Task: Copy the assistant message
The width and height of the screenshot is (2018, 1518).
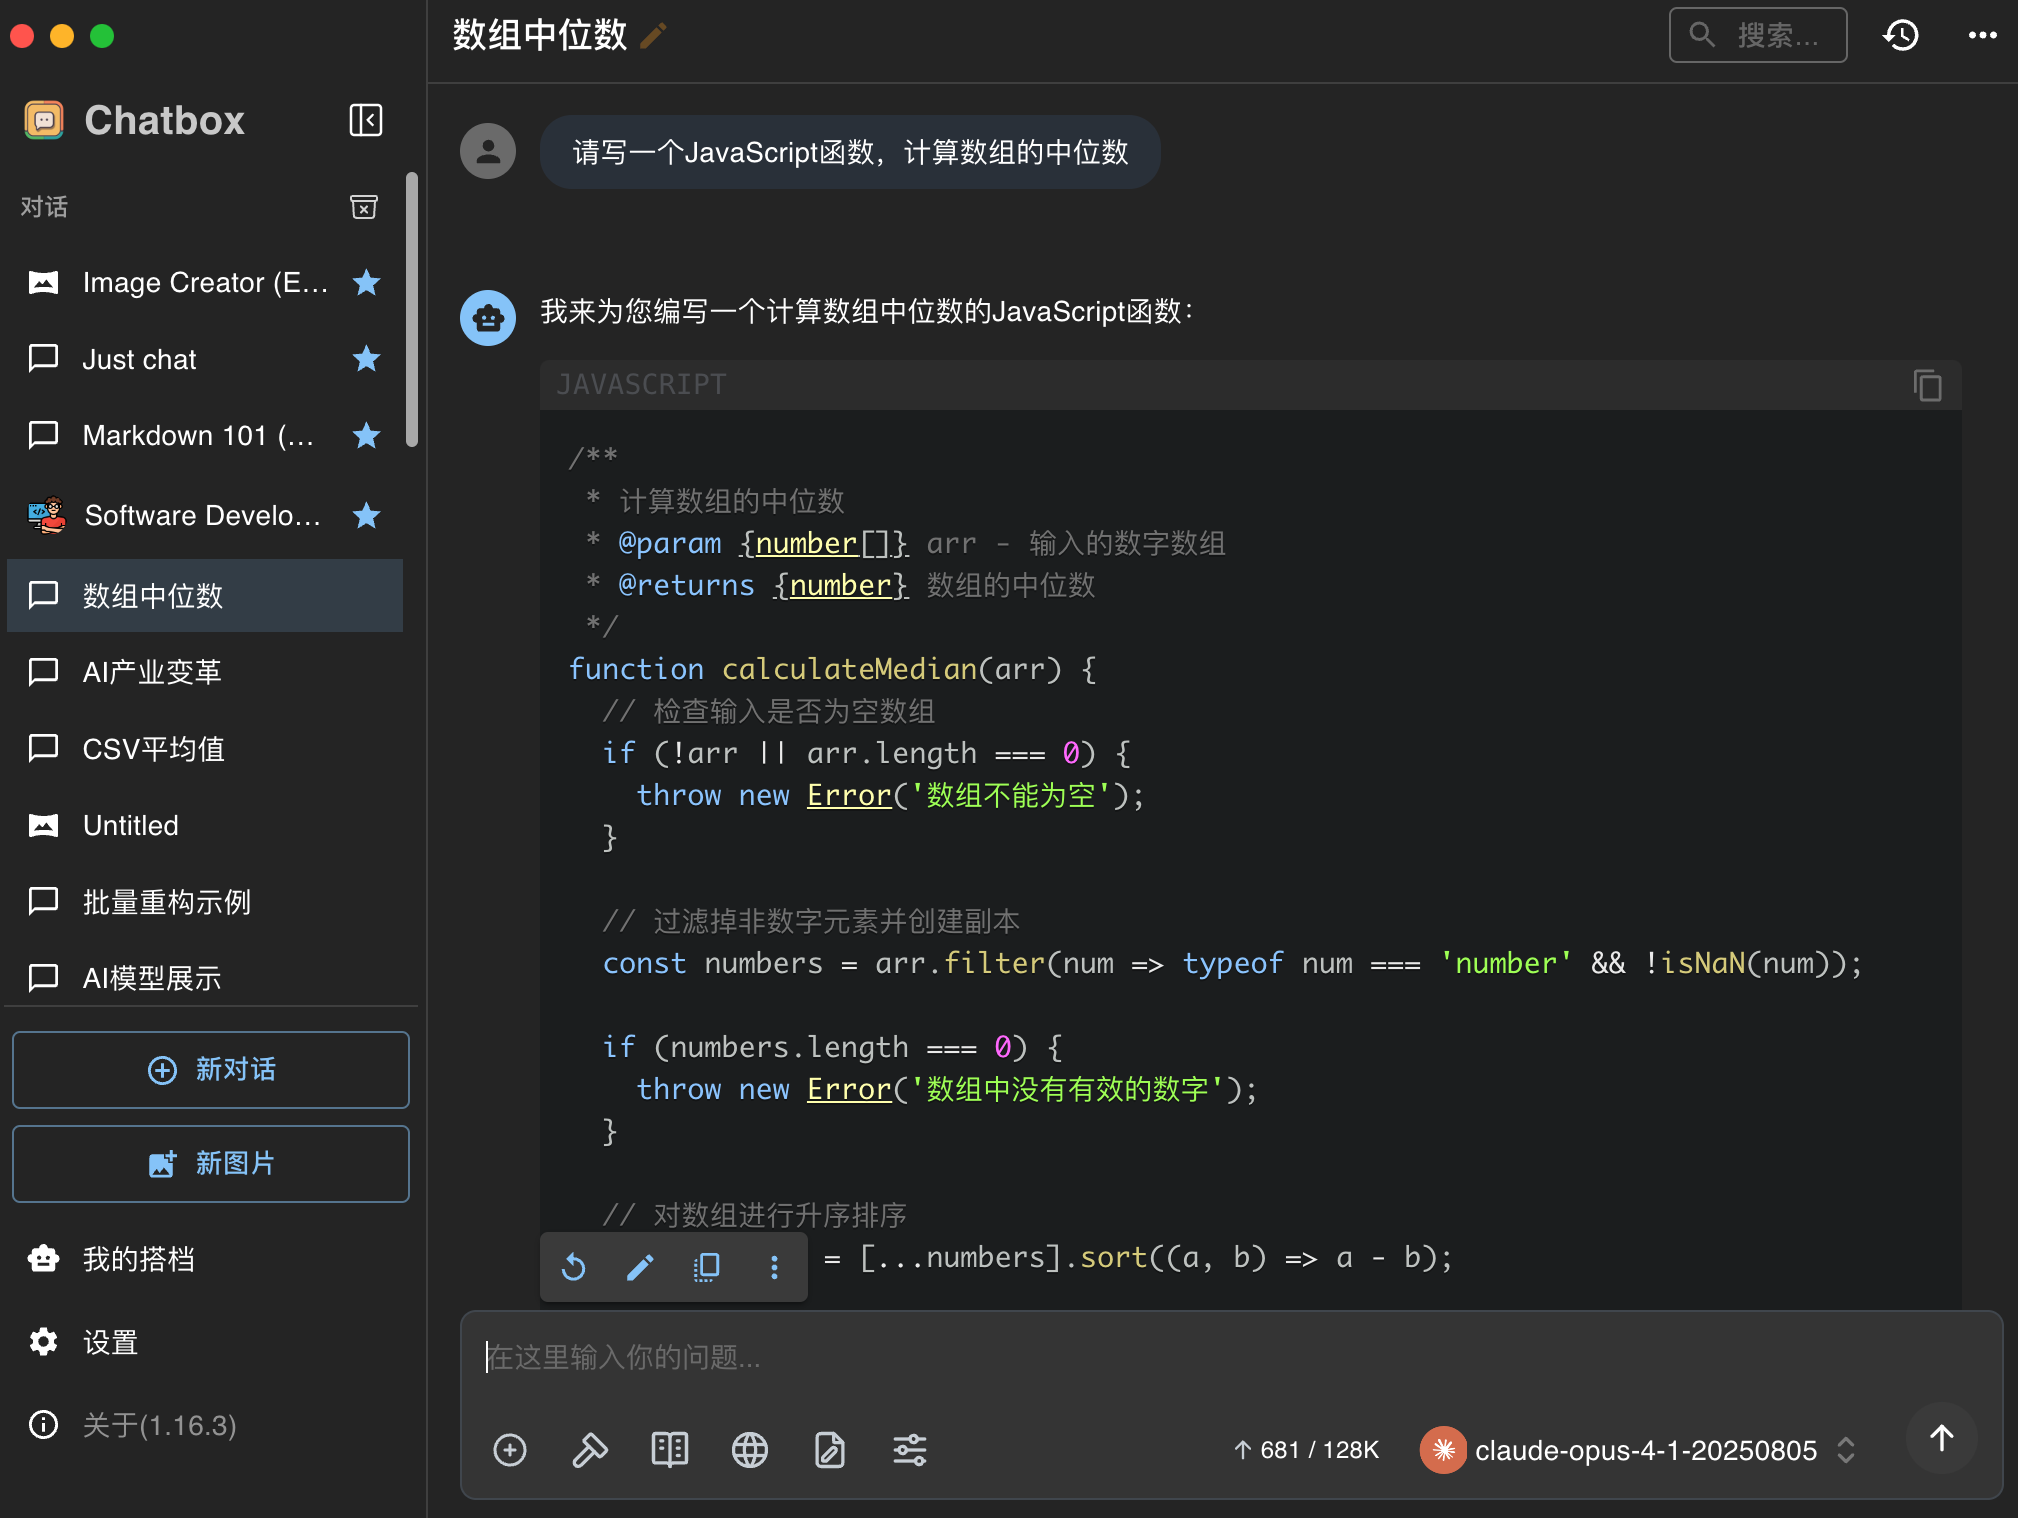Action: click(x=707, y=1267)
